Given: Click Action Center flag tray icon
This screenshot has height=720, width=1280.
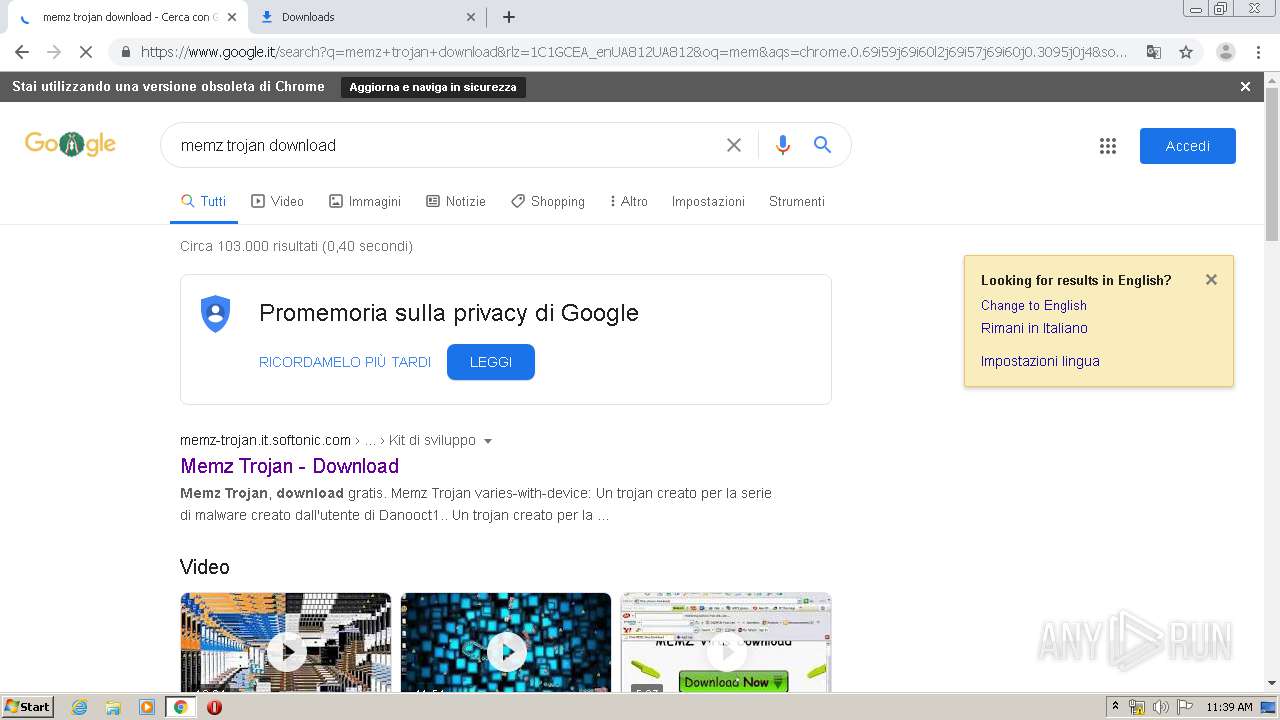Looking at the screenshot, I should (x=1185, y=707).
